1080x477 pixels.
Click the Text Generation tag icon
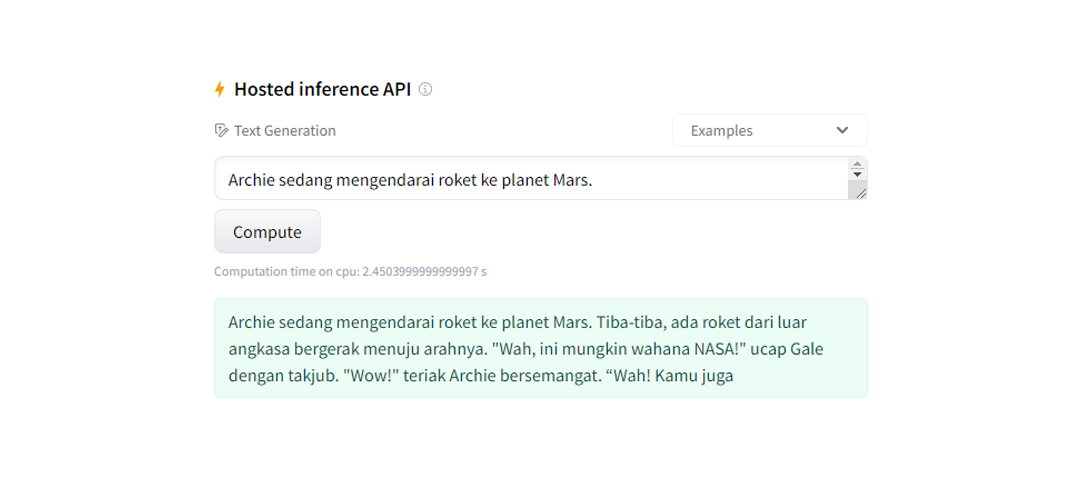(221, 130)
